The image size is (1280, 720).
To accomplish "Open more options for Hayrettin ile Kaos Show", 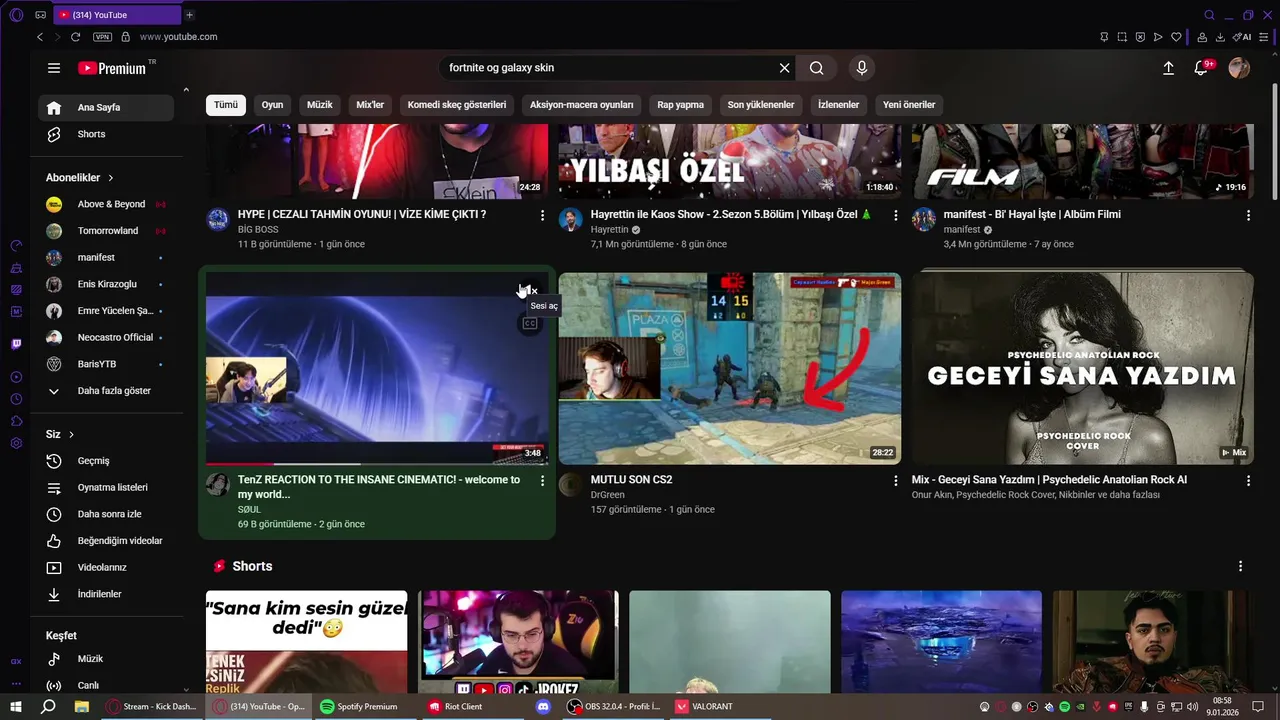I will point(896,215).
